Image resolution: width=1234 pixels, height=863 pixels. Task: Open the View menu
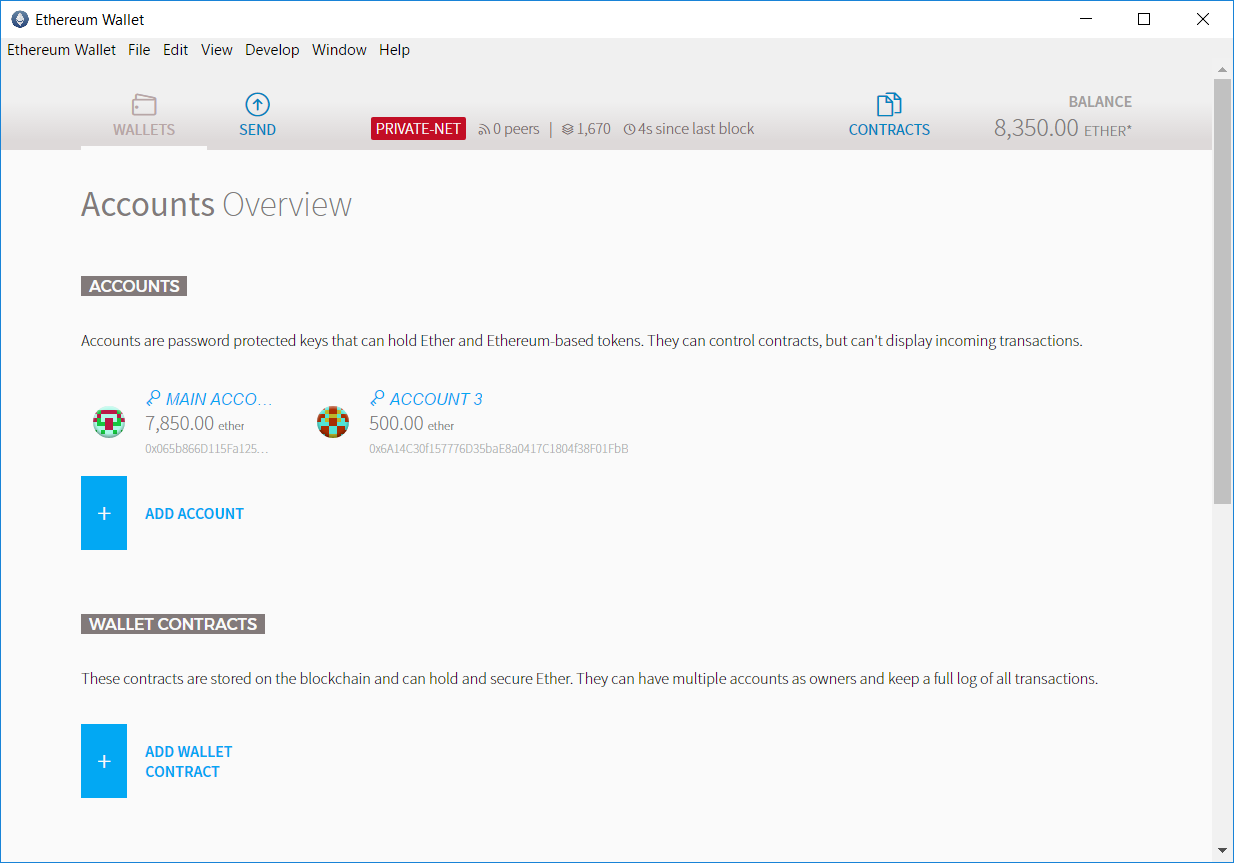pyautogui.click(x=216, y=50)
